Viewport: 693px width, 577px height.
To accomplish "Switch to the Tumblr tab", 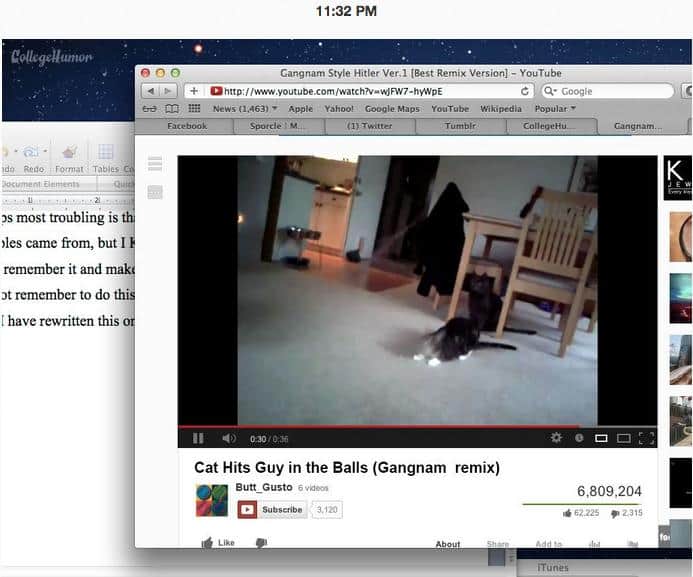I will click(459, 126).
